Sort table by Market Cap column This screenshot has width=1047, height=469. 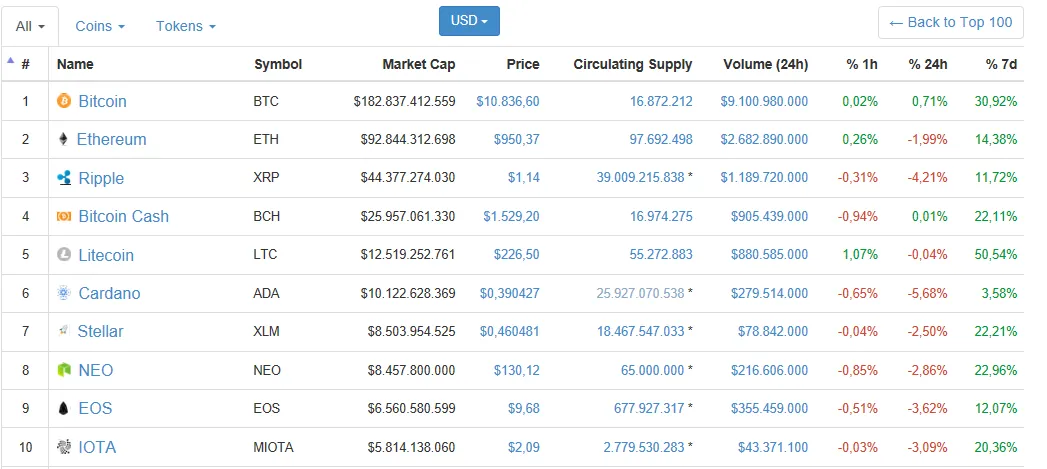pos(419,64)
